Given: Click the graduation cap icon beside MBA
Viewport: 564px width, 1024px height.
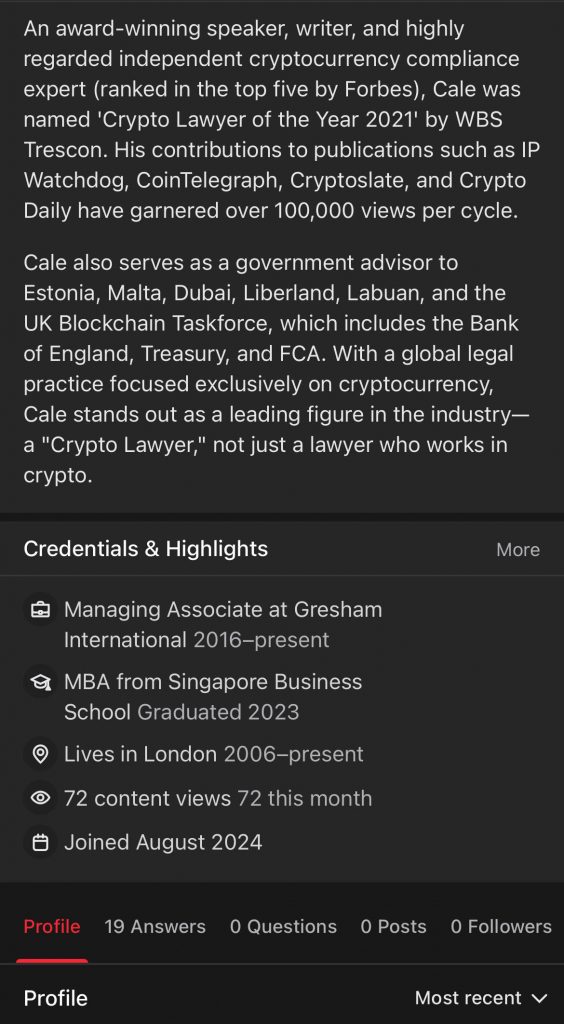Looking at the screenshot, I should 40,682.
